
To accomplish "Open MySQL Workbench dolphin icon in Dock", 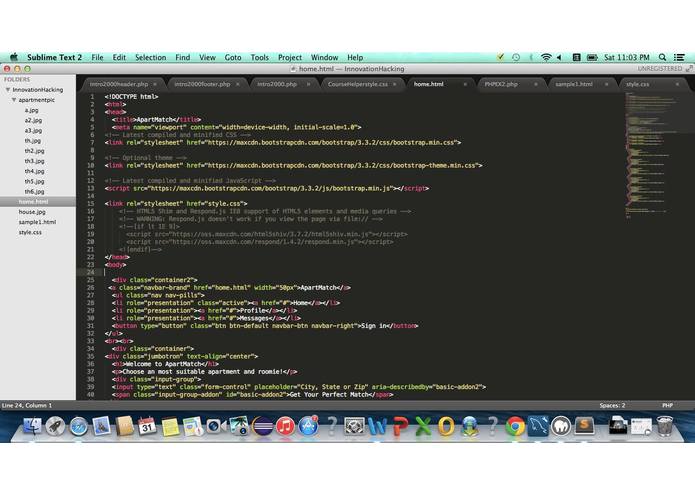I will point(538,426).
